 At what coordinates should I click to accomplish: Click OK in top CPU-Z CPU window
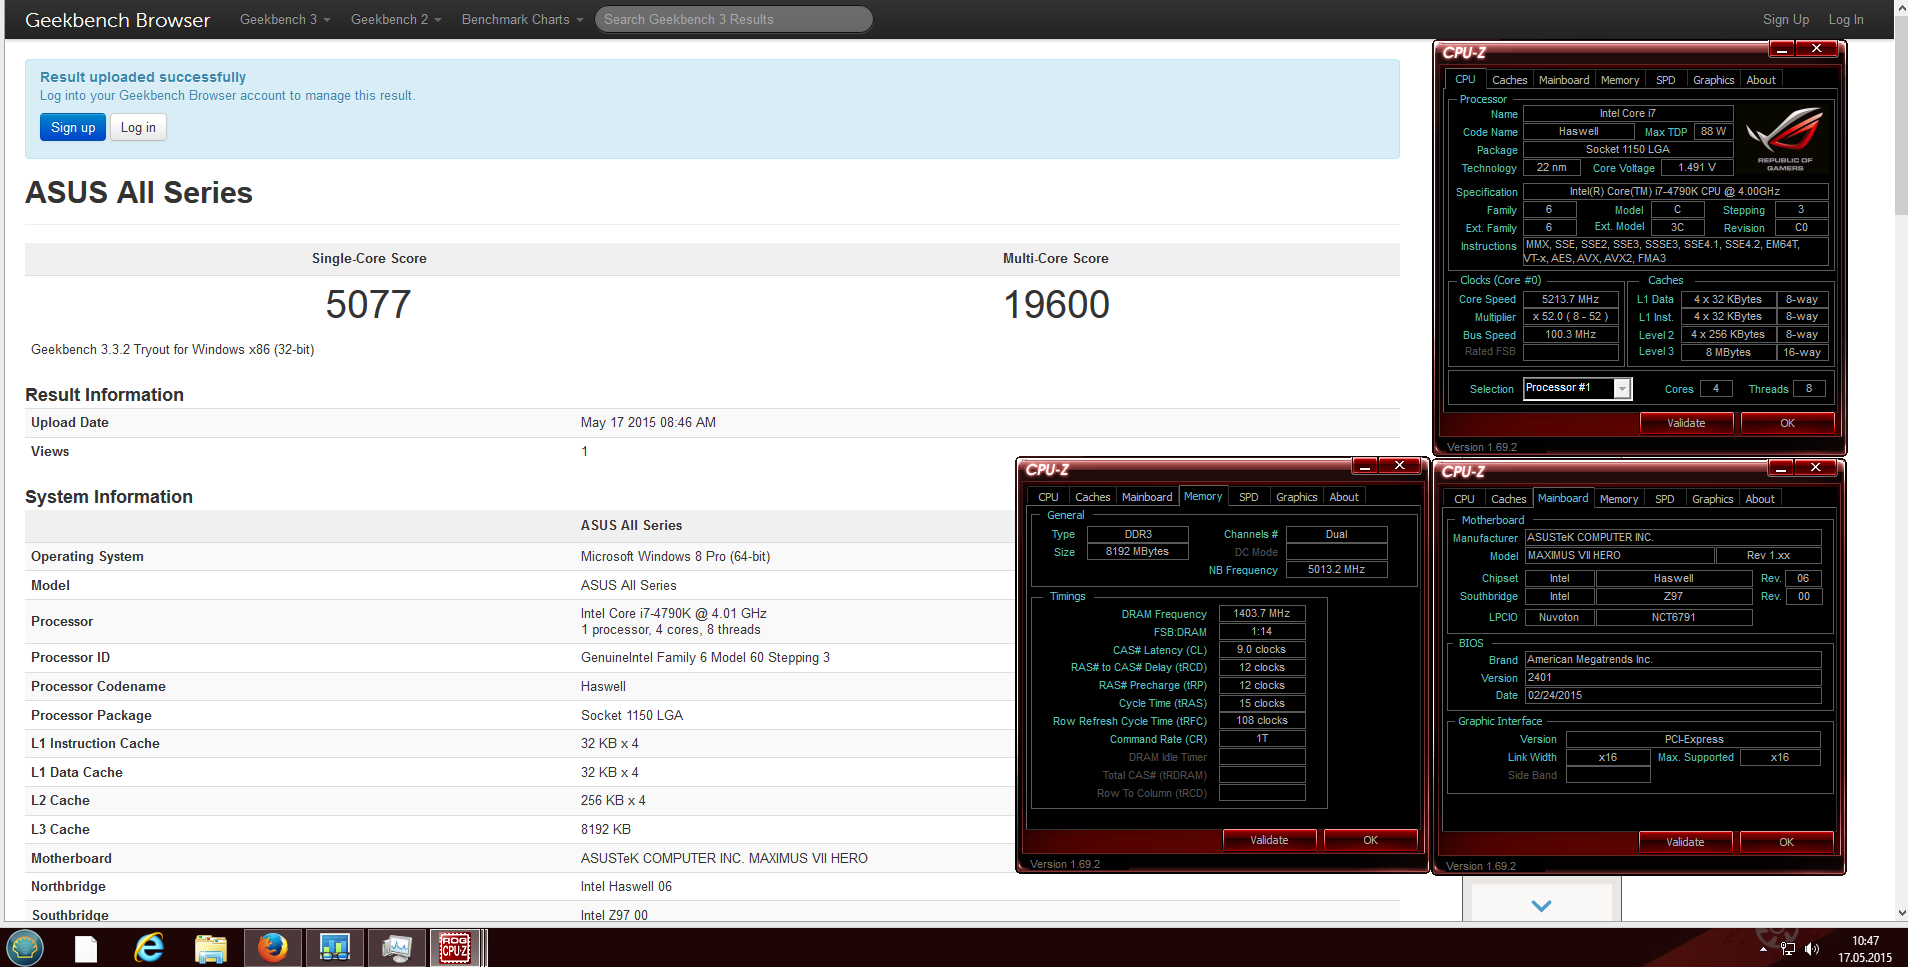click(x=1787, y=423)
